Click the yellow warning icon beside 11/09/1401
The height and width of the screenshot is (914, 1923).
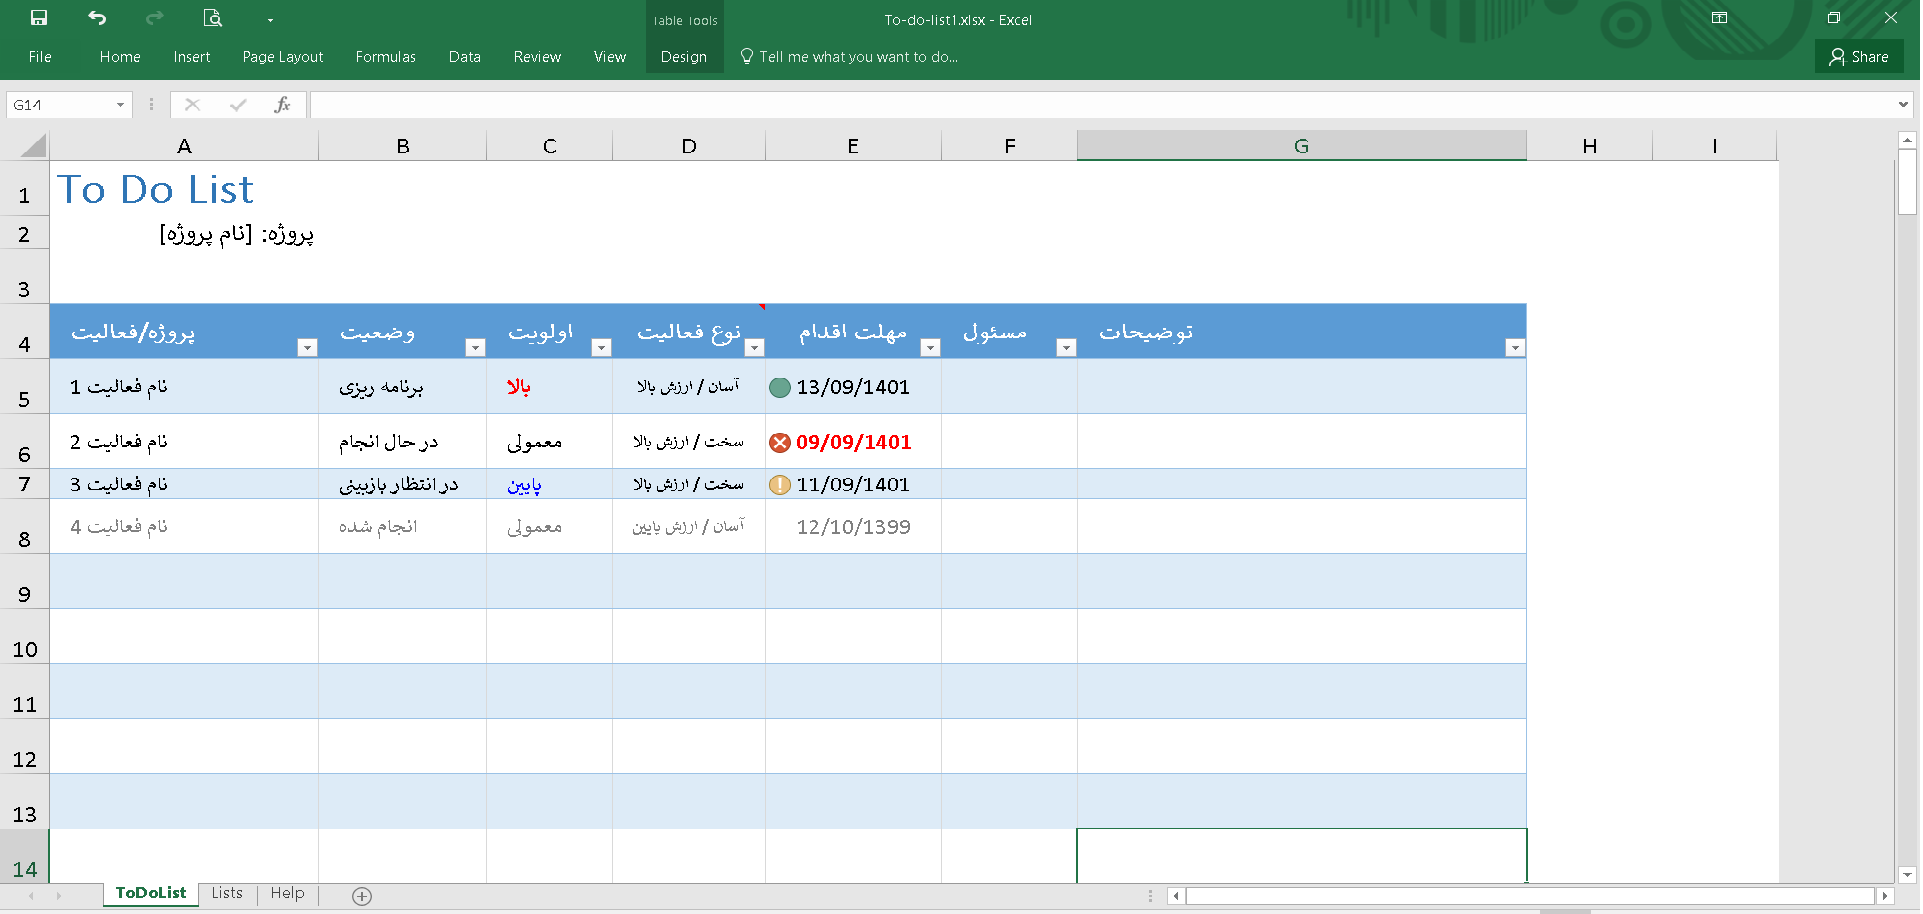click(779, 484)
